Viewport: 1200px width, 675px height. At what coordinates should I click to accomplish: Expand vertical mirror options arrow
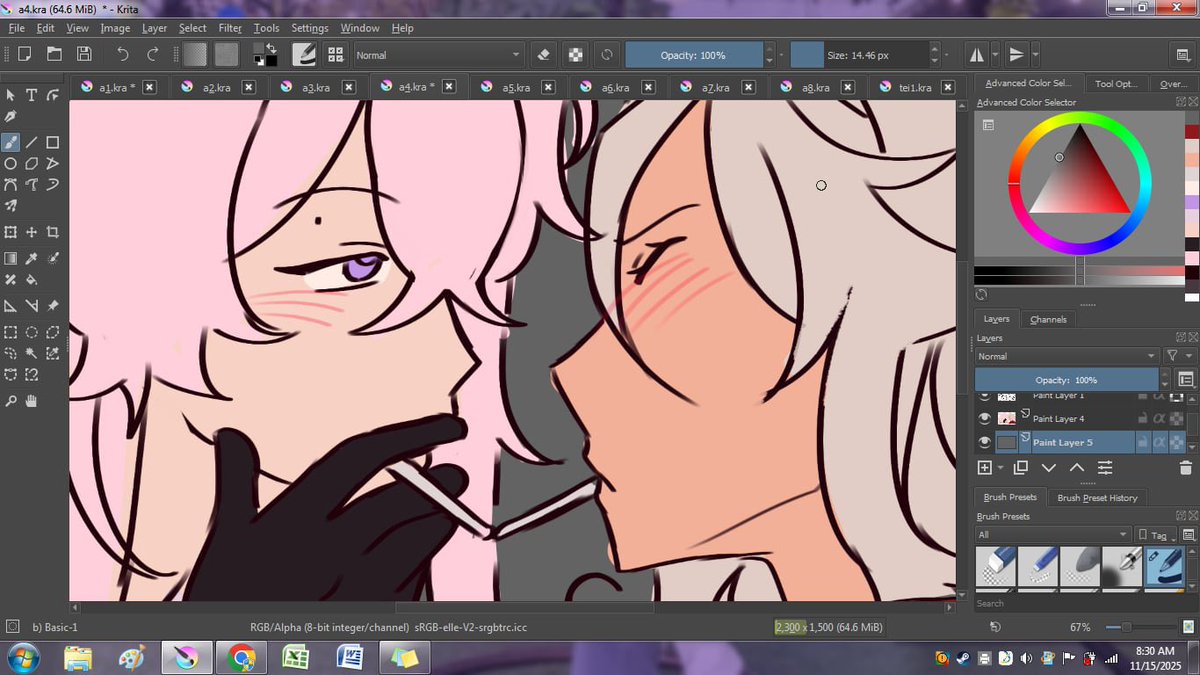(x=1035, y=54)
